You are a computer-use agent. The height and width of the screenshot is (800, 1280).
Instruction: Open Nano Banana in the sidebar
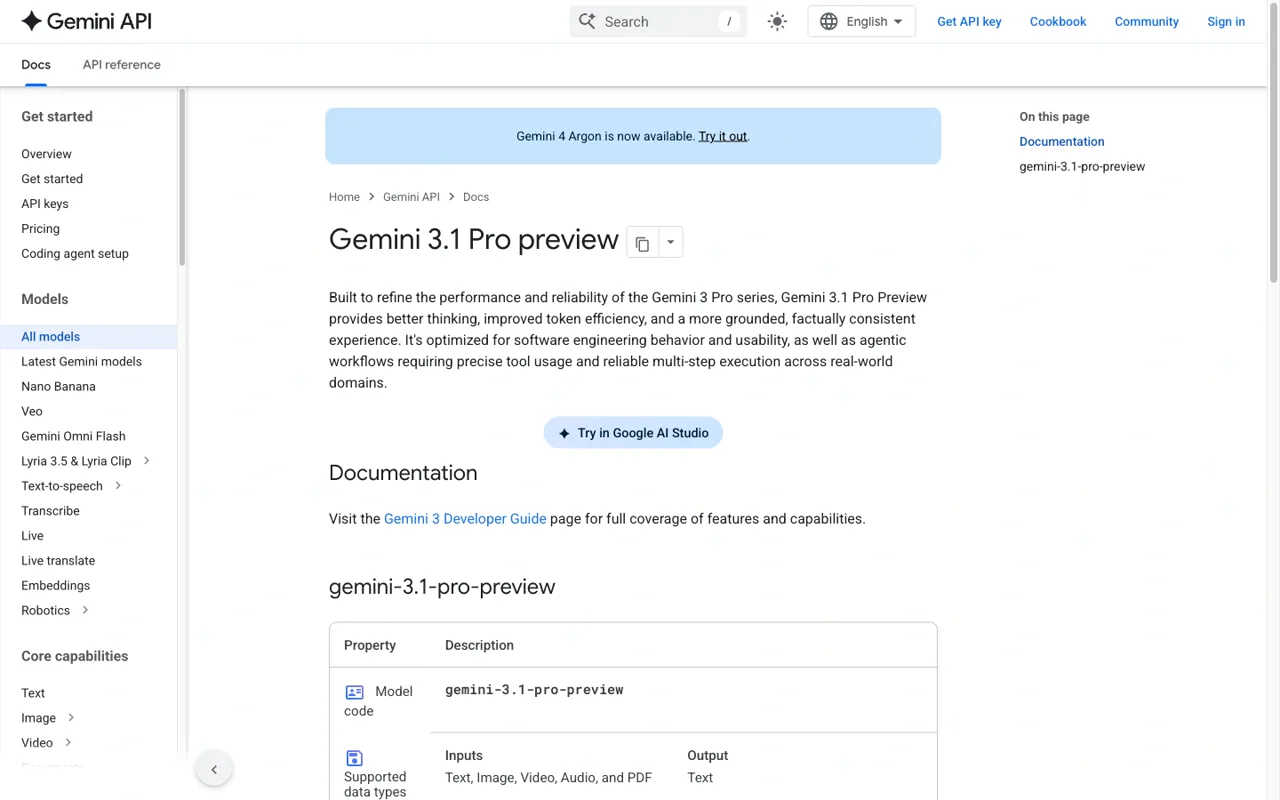tap(58, 387)
